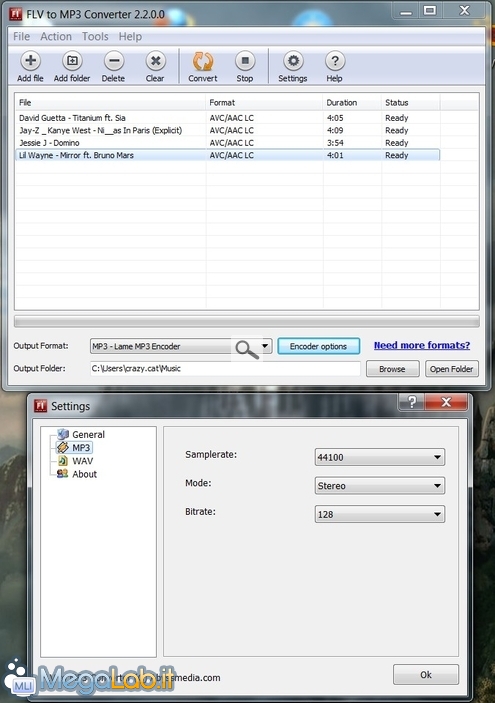Select the Jessie J - Domino row
495x703 pixels.
tap(227, 143)
